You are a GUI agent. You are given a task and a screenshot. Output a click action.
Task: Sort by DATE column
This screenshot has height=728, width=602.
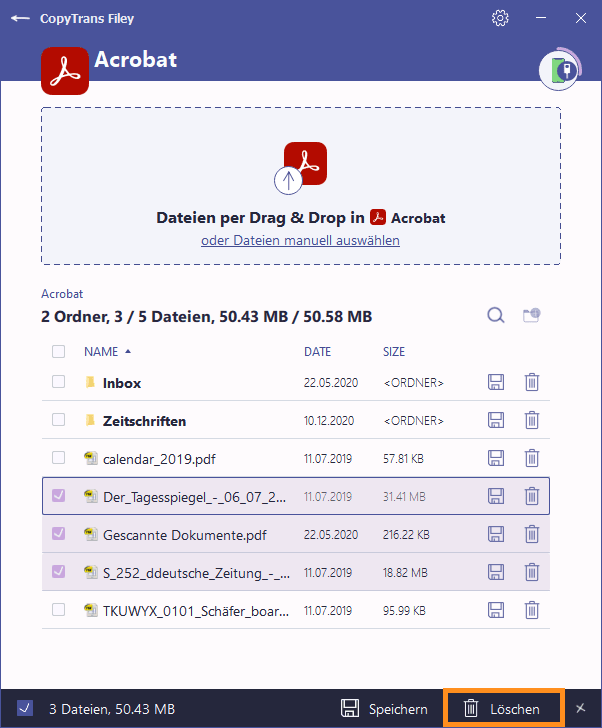tap(317, 352)
